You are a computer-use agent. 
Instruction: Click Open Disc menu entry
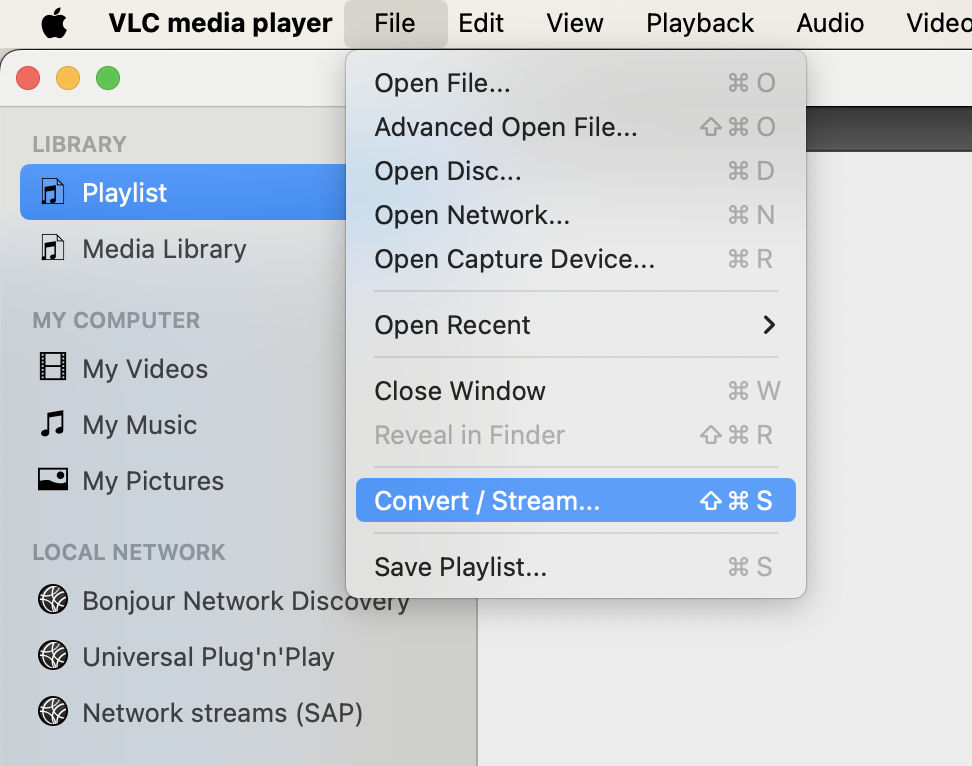tap(445, 171)
